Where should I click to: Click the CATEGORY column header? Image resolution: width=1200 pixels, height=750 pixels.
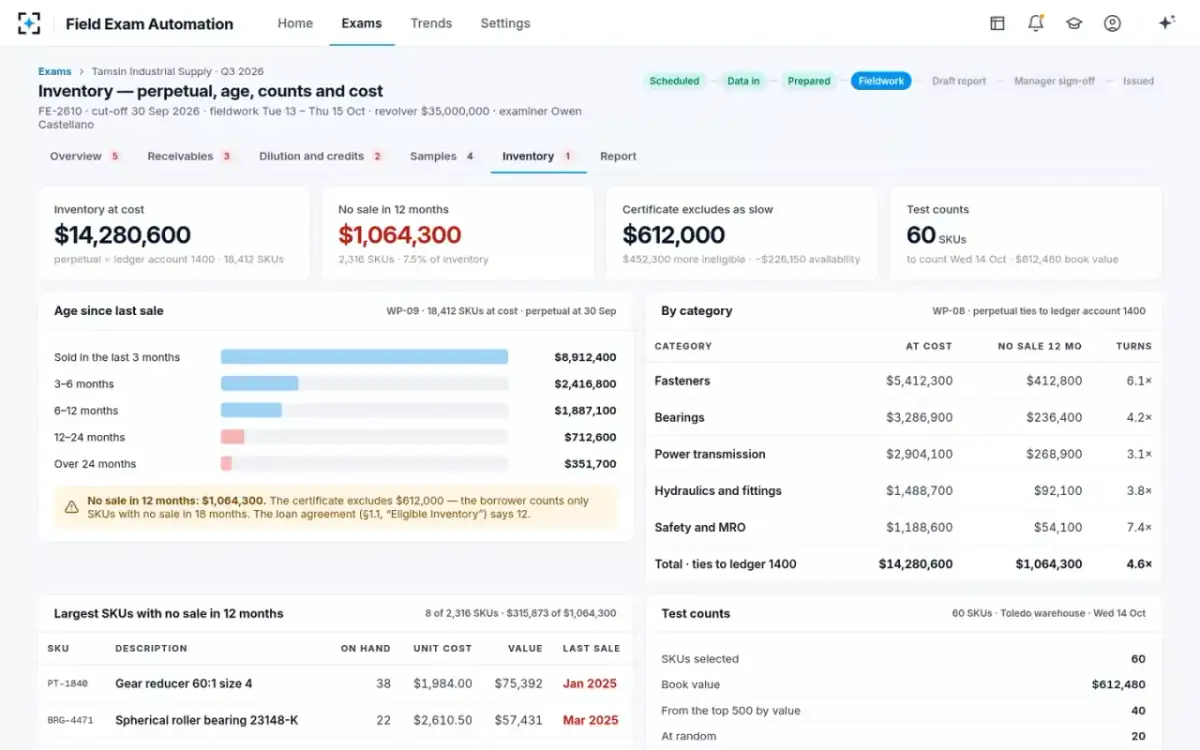683,346
